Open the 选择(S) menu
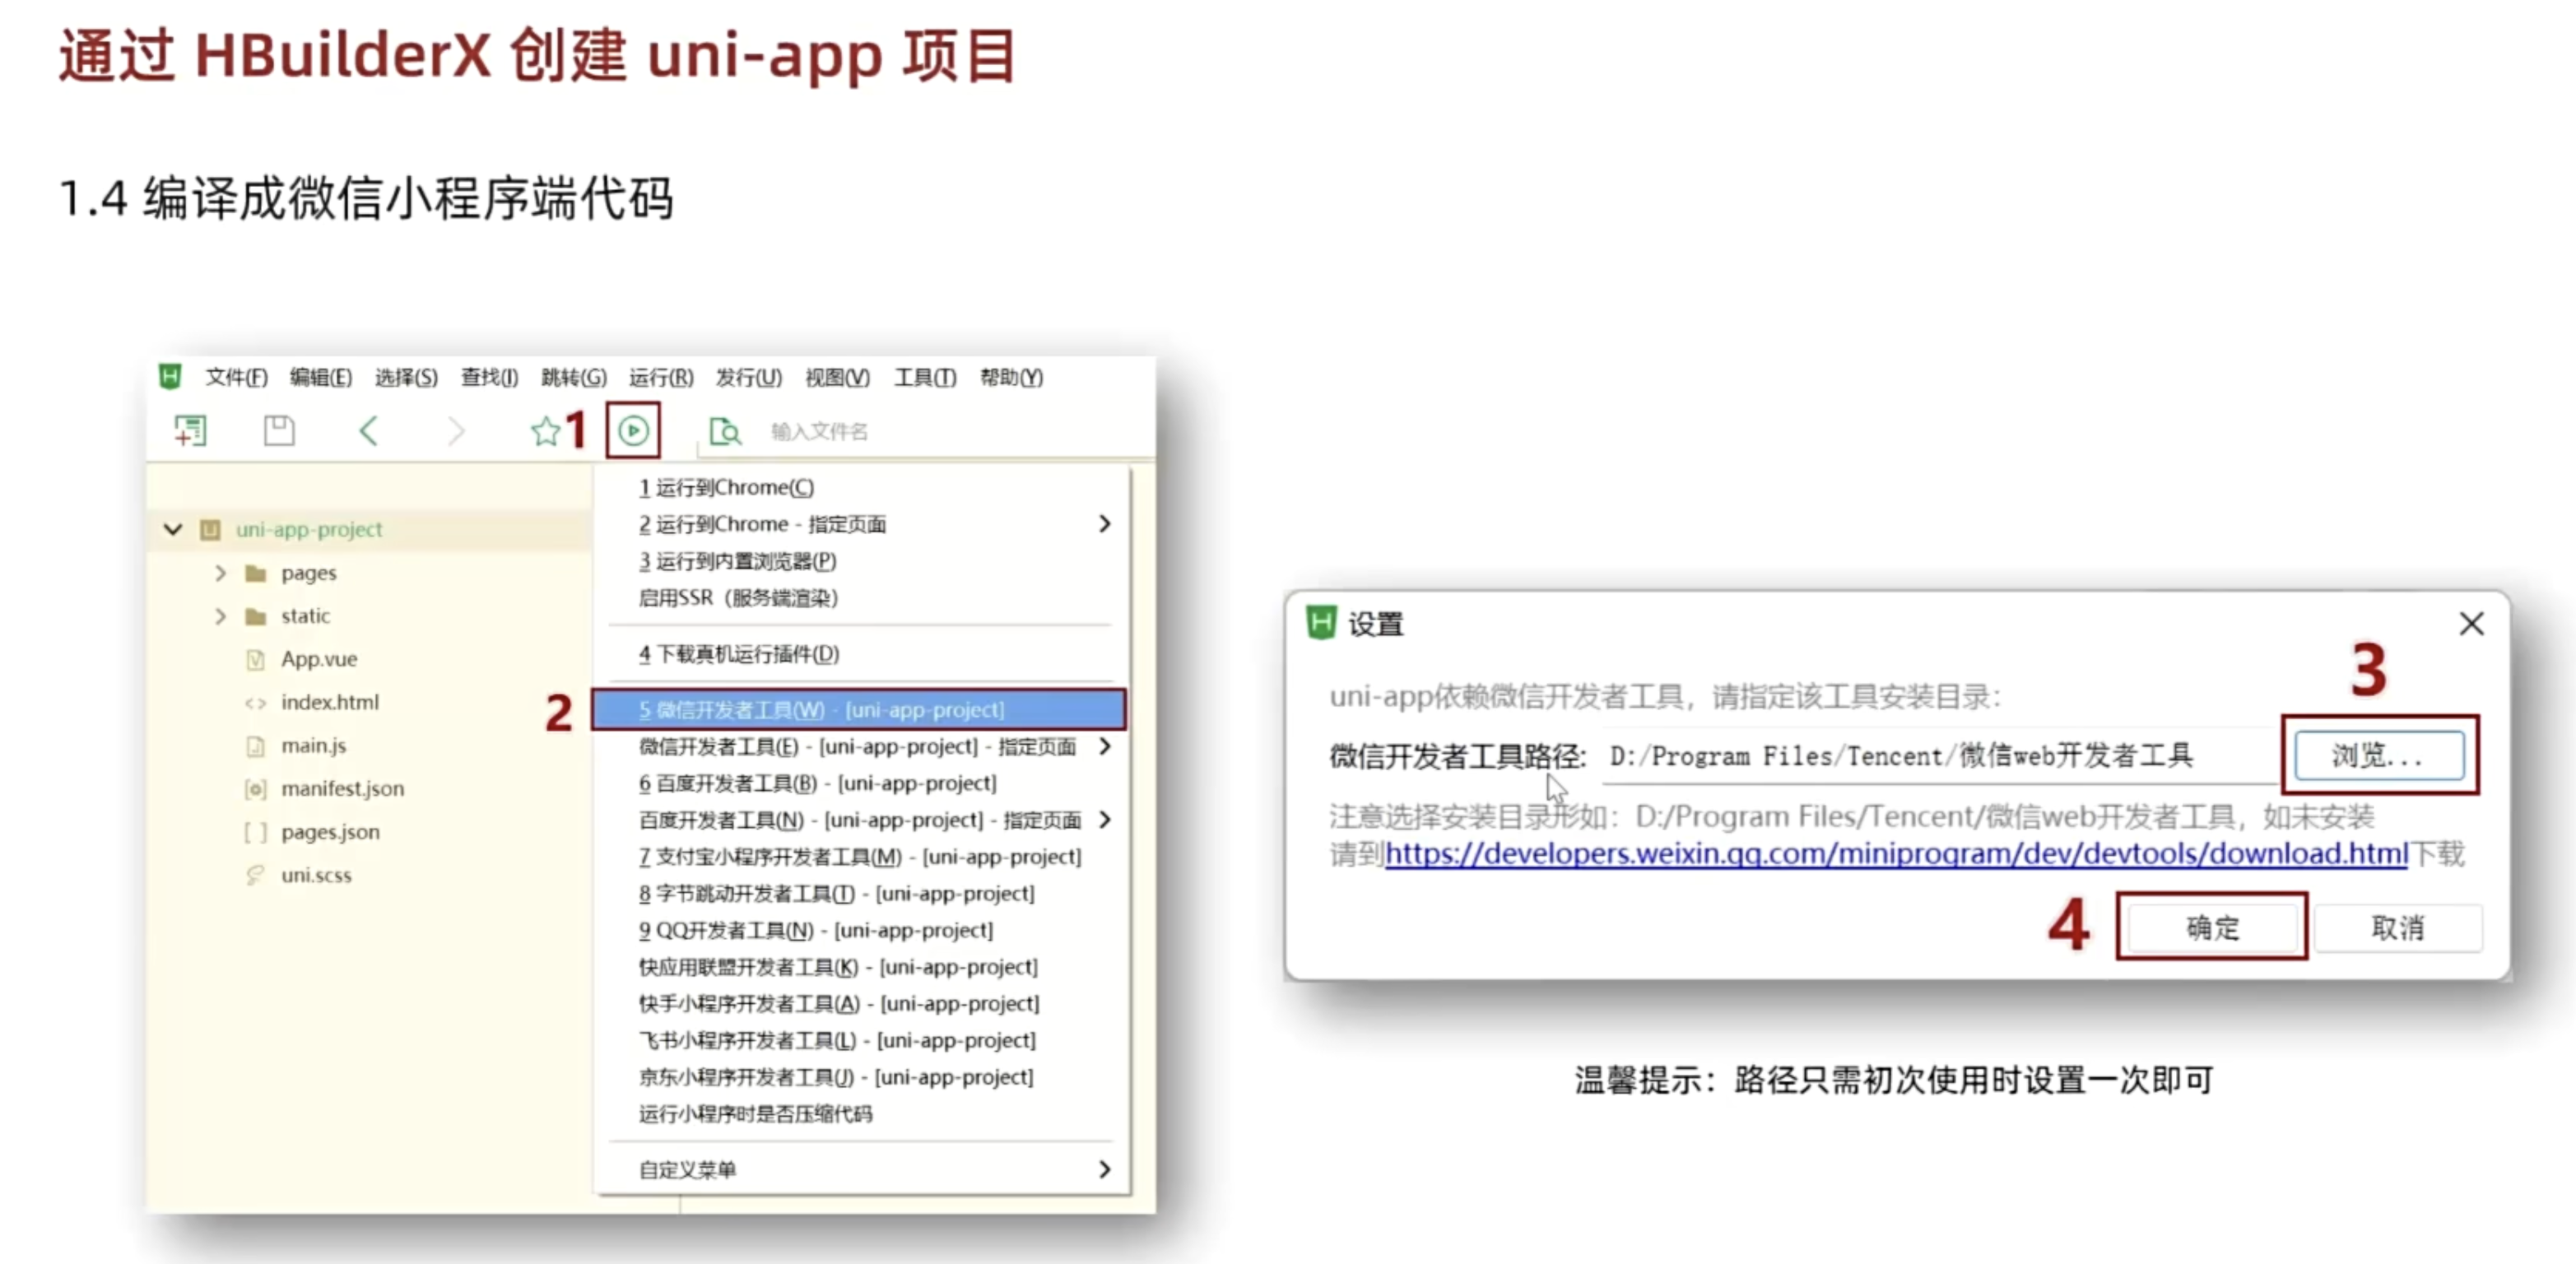Image resolution: width=2576 pixels, height=1264 pixels. (406, 377)
